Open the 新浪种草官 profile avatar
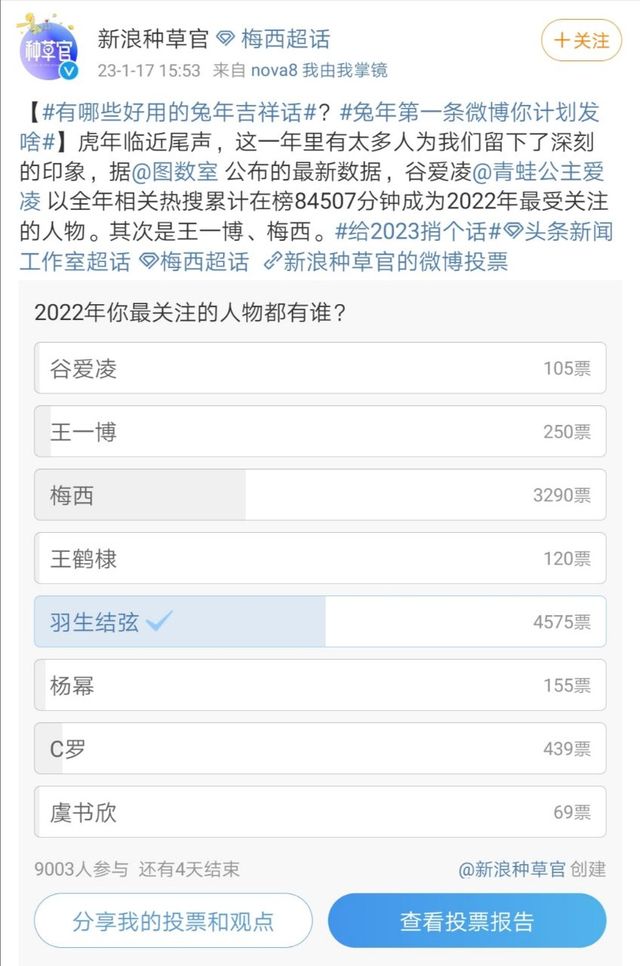The height and width of the screenshot is (966, 640). click(x=48, y=49)
